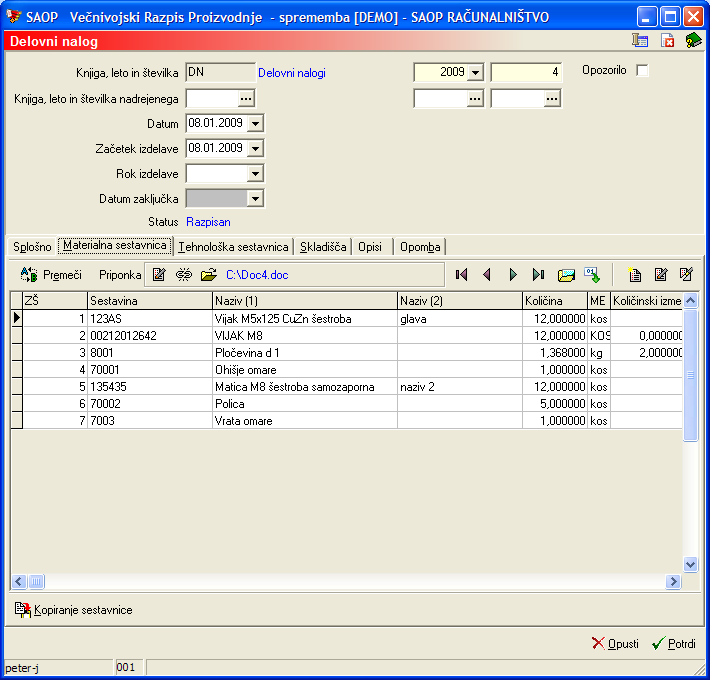710x680 pixels.
Task: Click the delete document icon with red X
Action: (x=667, y=41)
